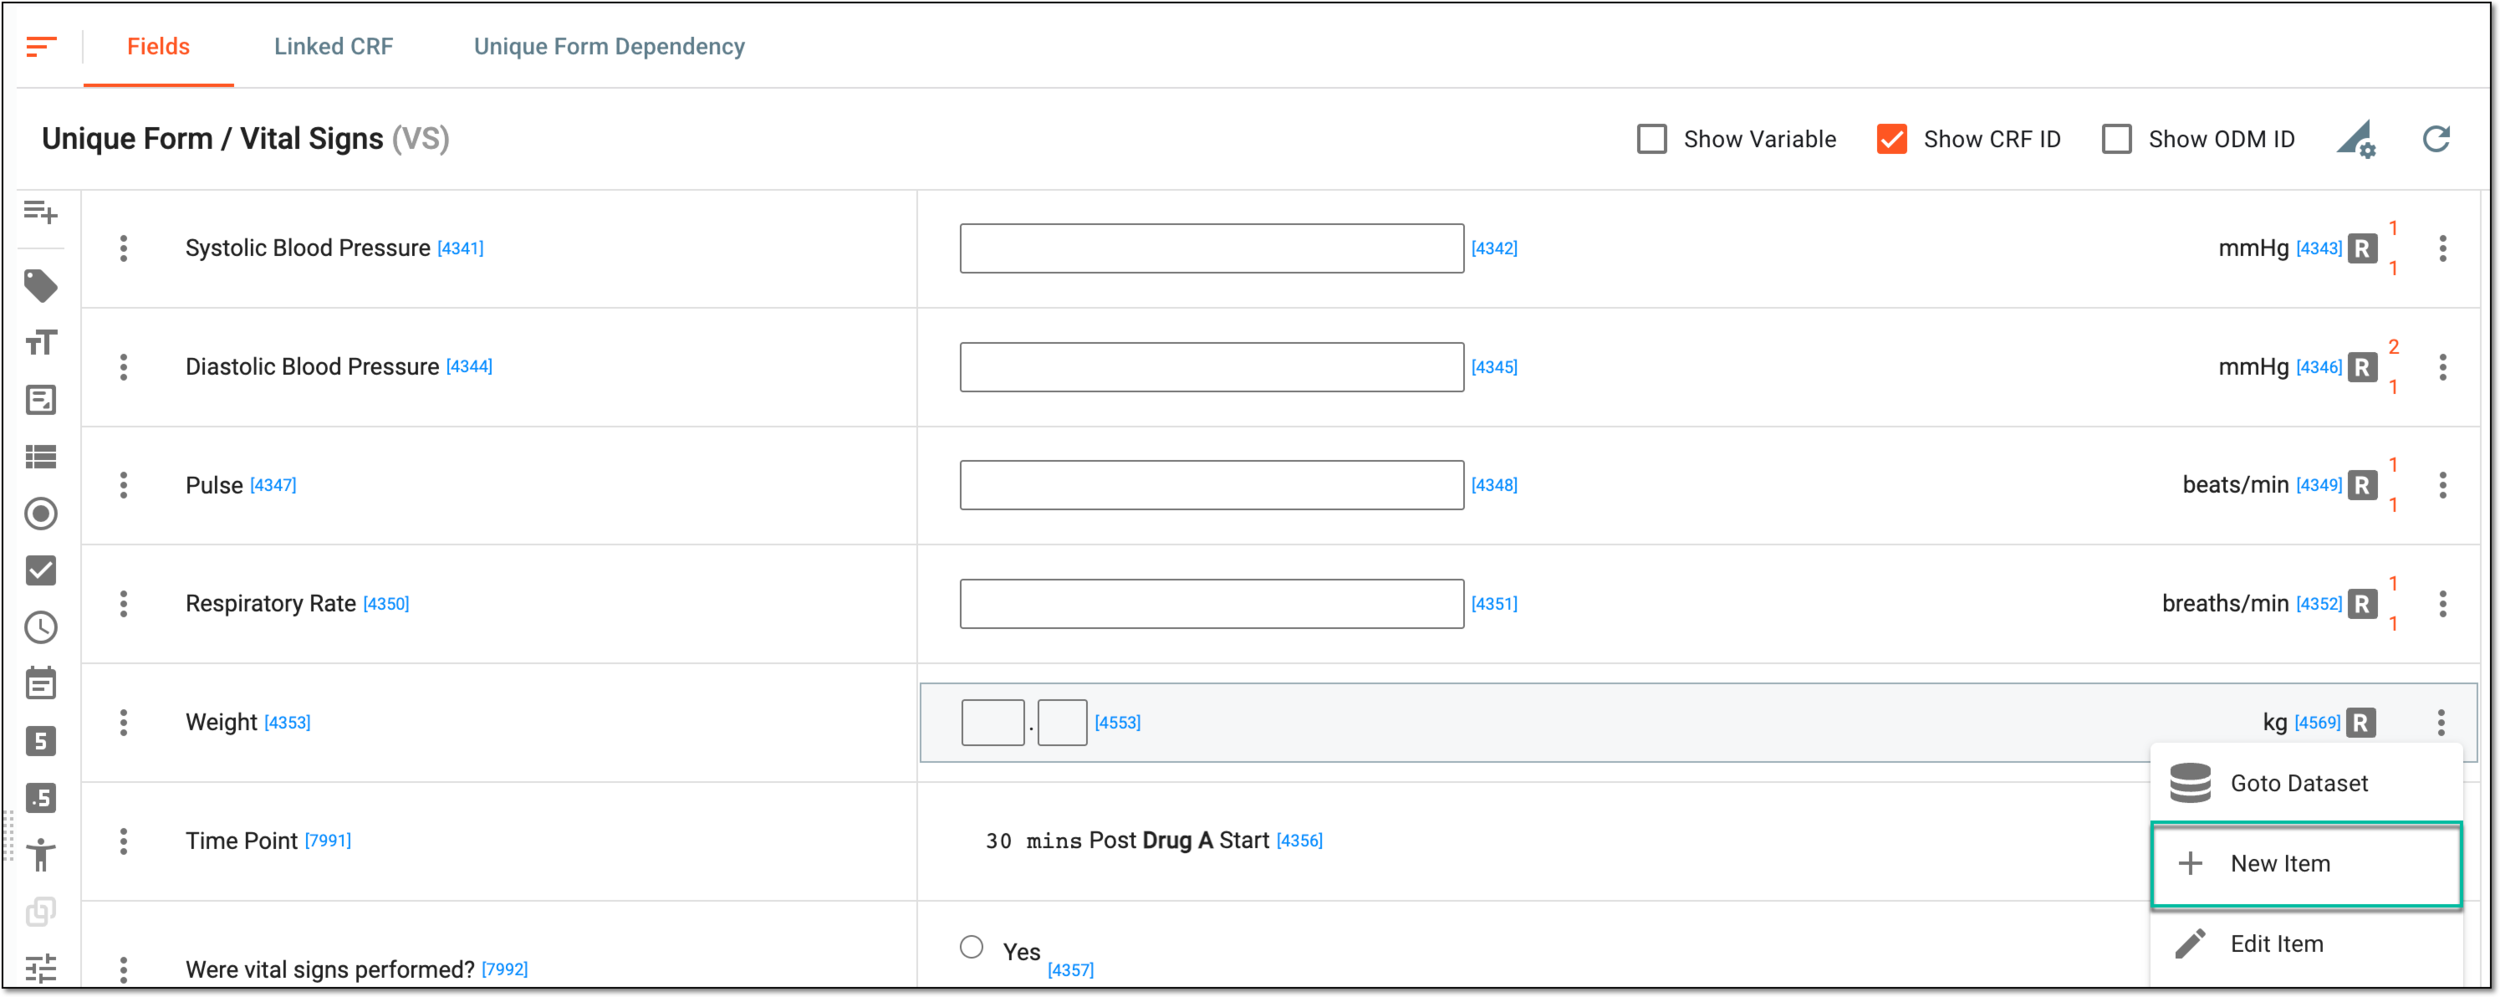Click CRF ID link [4356]
This screenshot has width=2500, height=997.
1300,841
